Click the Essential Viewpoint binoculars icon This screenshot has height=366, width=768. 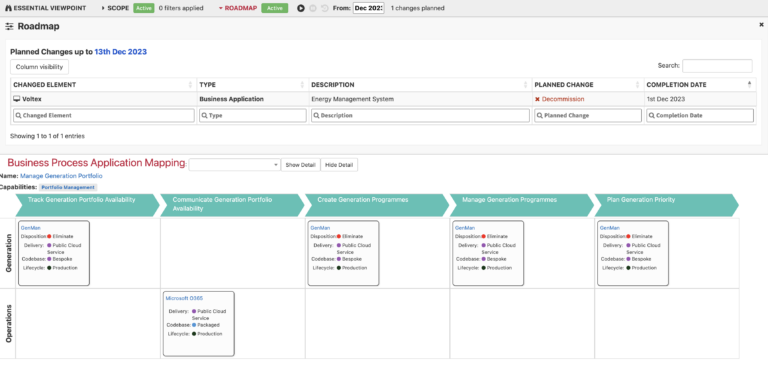[8, 8]
